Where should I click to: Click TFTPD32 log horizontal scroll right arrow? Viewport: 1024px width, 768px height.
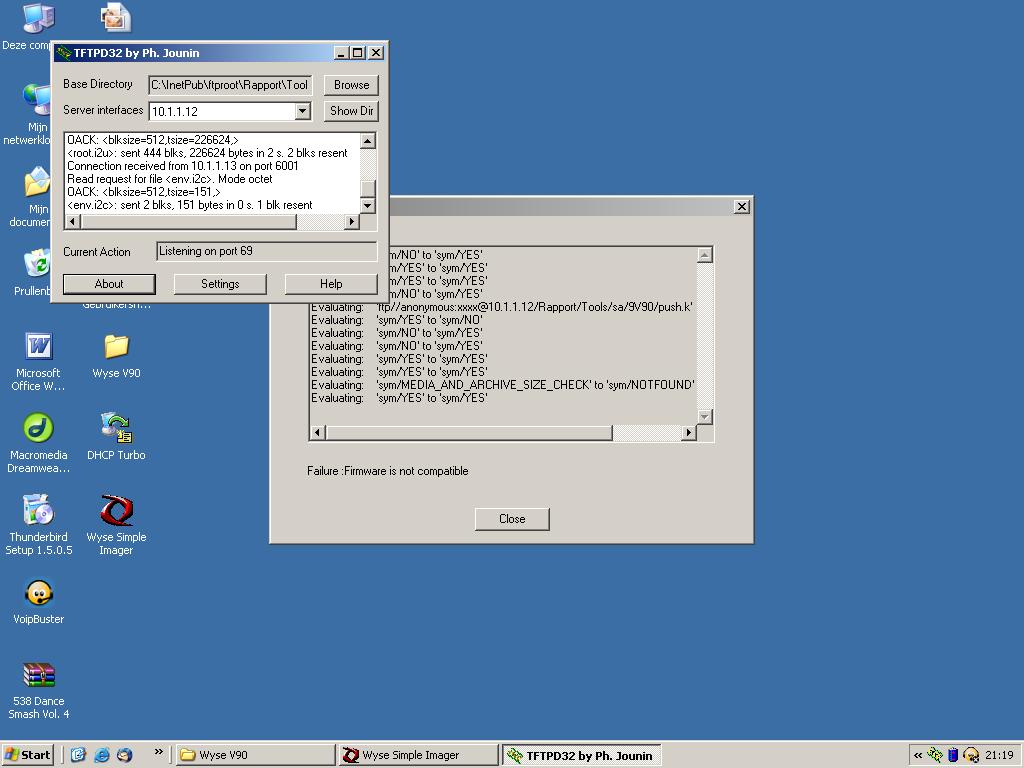(352, 221)
